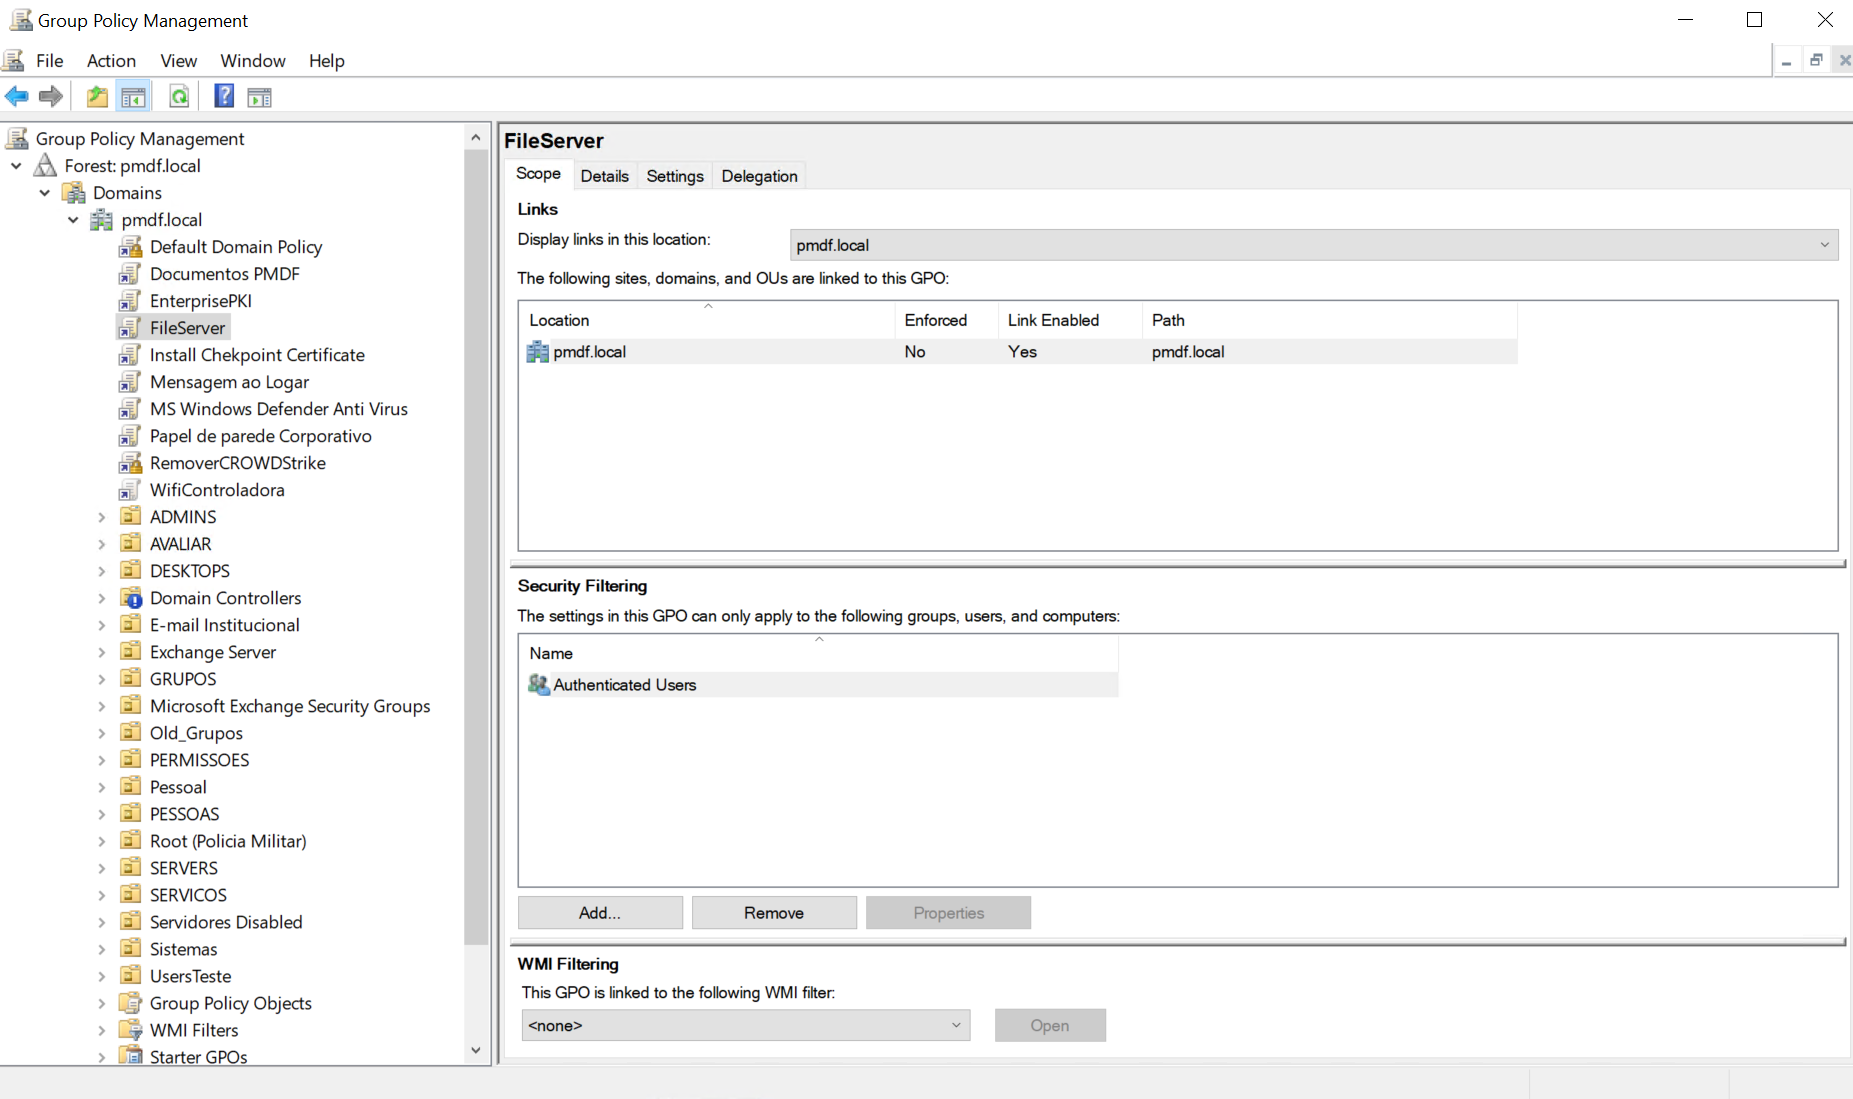Click the Refresh toolbar icon

179,97
